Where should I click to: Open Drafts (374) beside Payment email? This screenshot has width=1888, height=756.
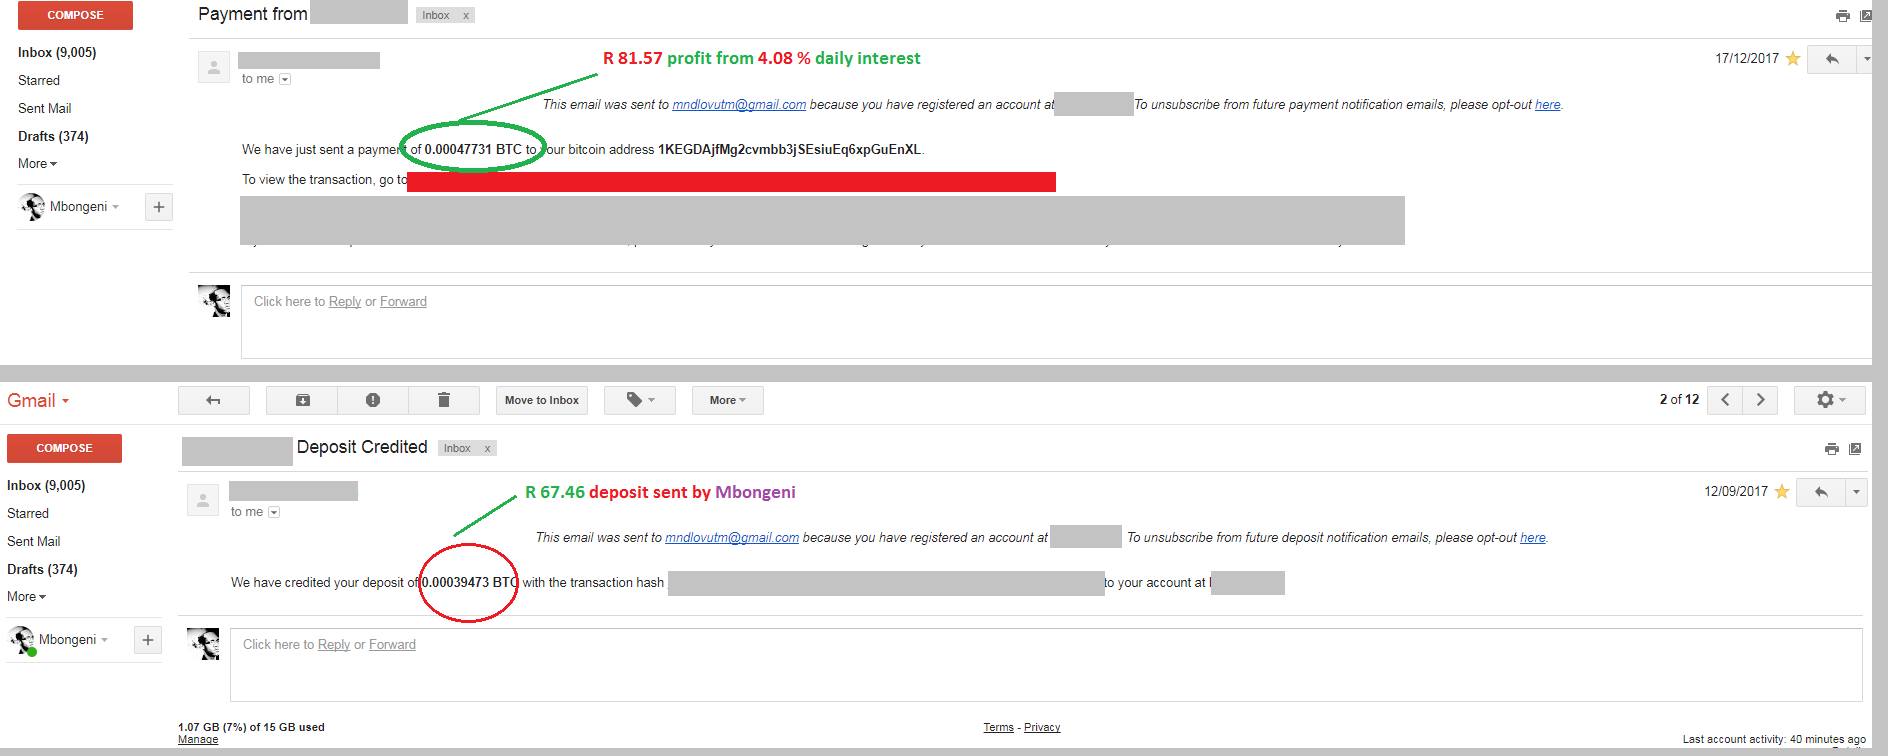pos(53,136)
